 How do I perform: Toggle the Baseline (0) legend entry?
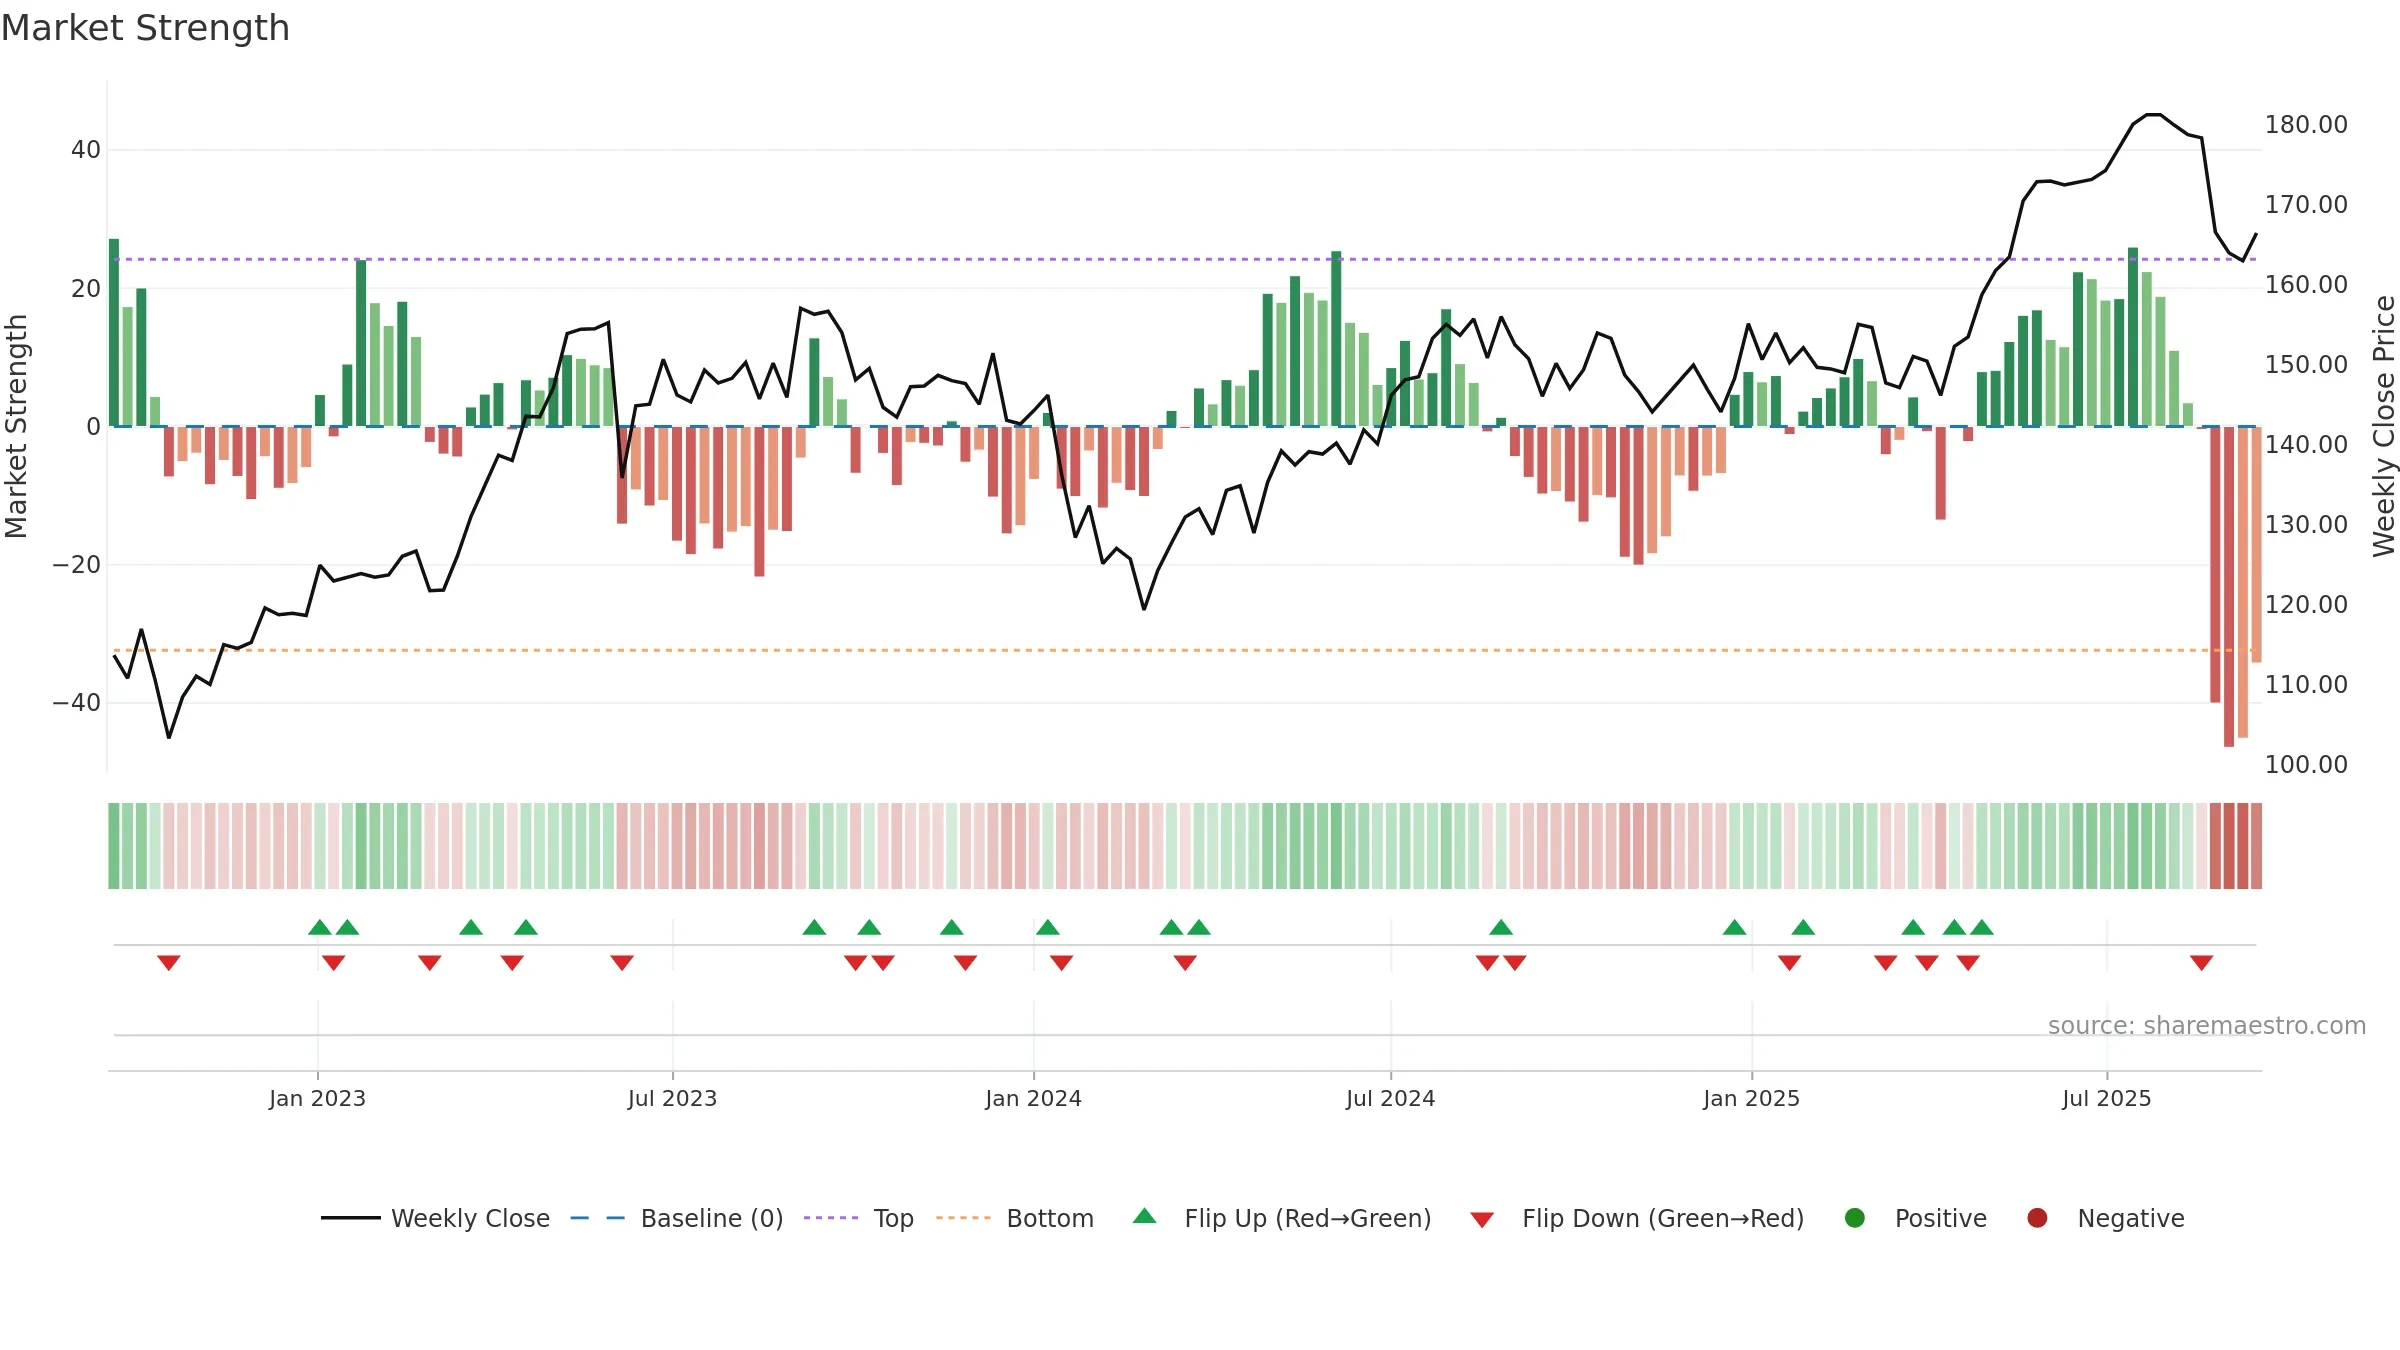[x=677, y=1218]
